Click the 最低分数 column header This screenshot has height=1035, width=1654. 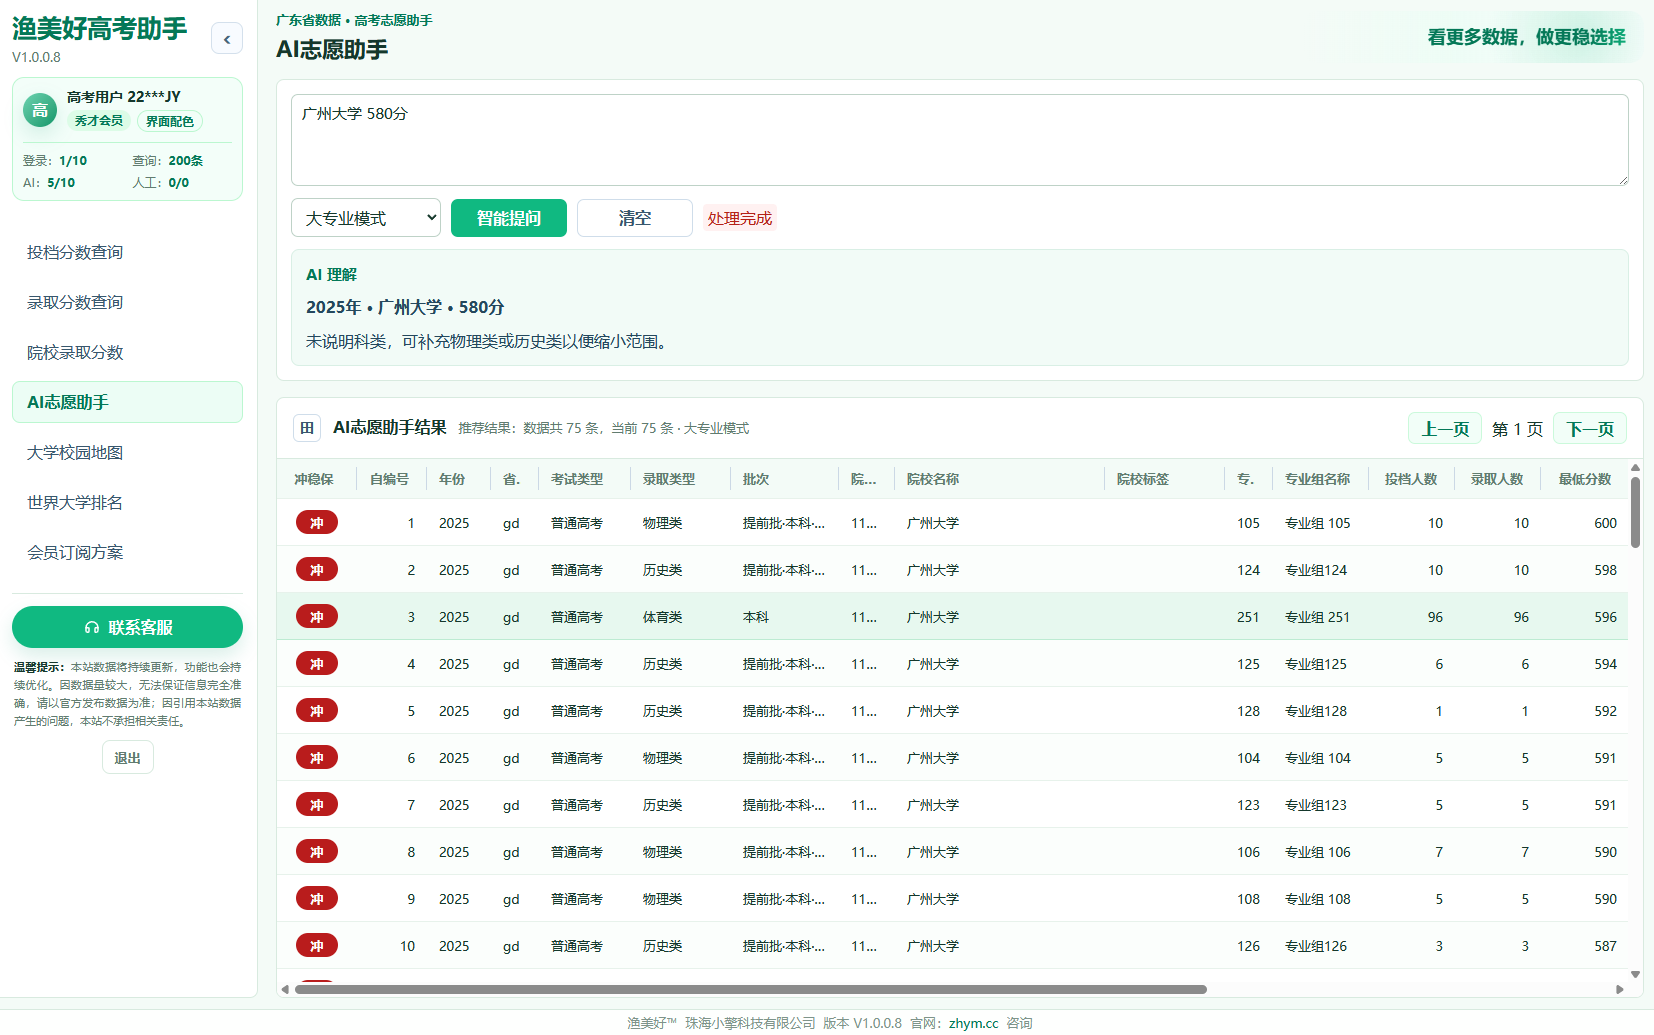[1585, 479]
